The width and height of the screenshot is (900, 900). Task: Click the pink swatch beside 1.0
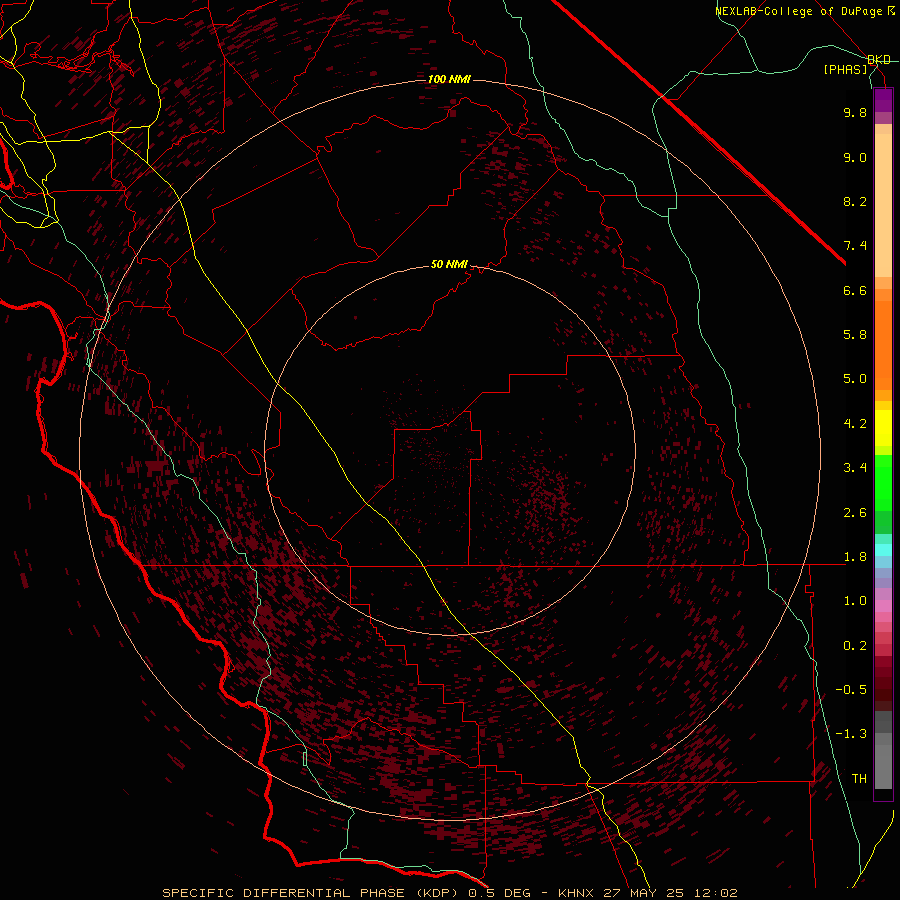883,606
